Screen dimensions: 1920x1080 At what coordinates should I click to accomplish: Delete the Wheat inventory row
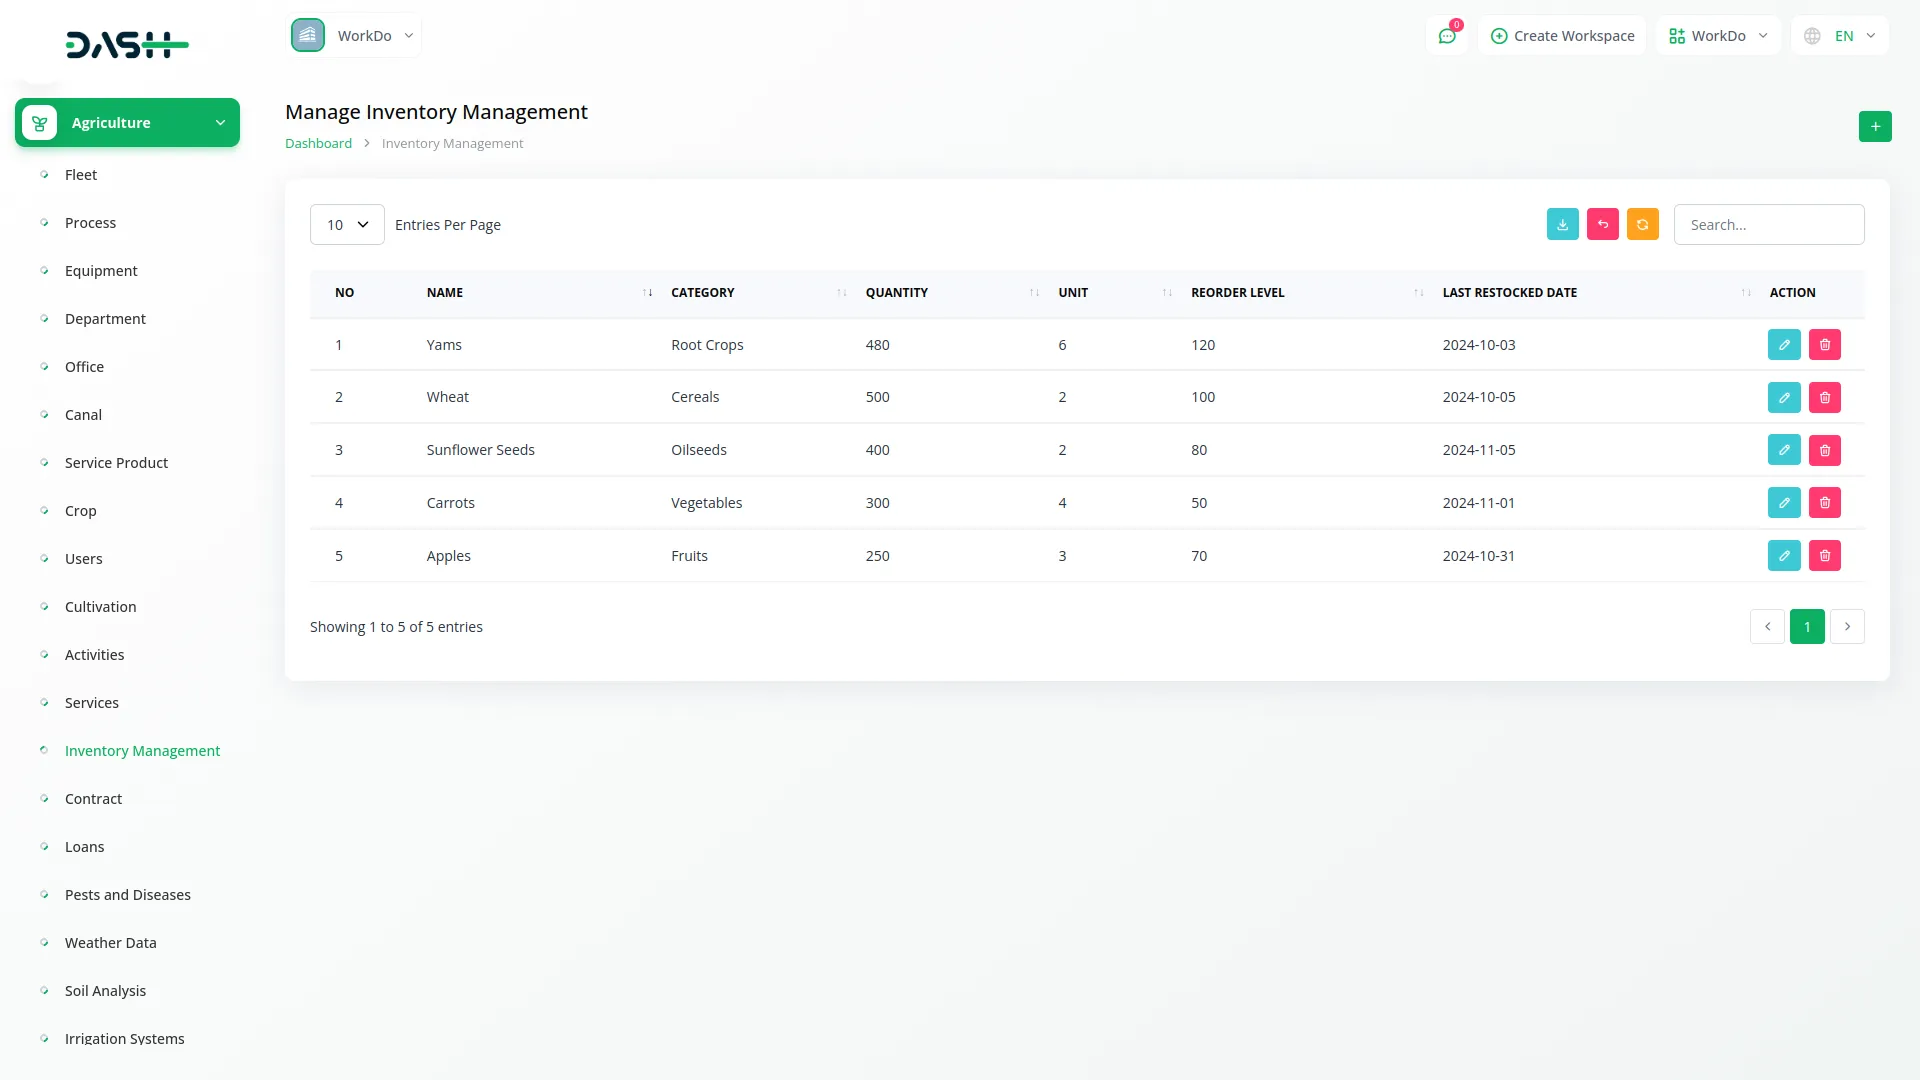1824,398
